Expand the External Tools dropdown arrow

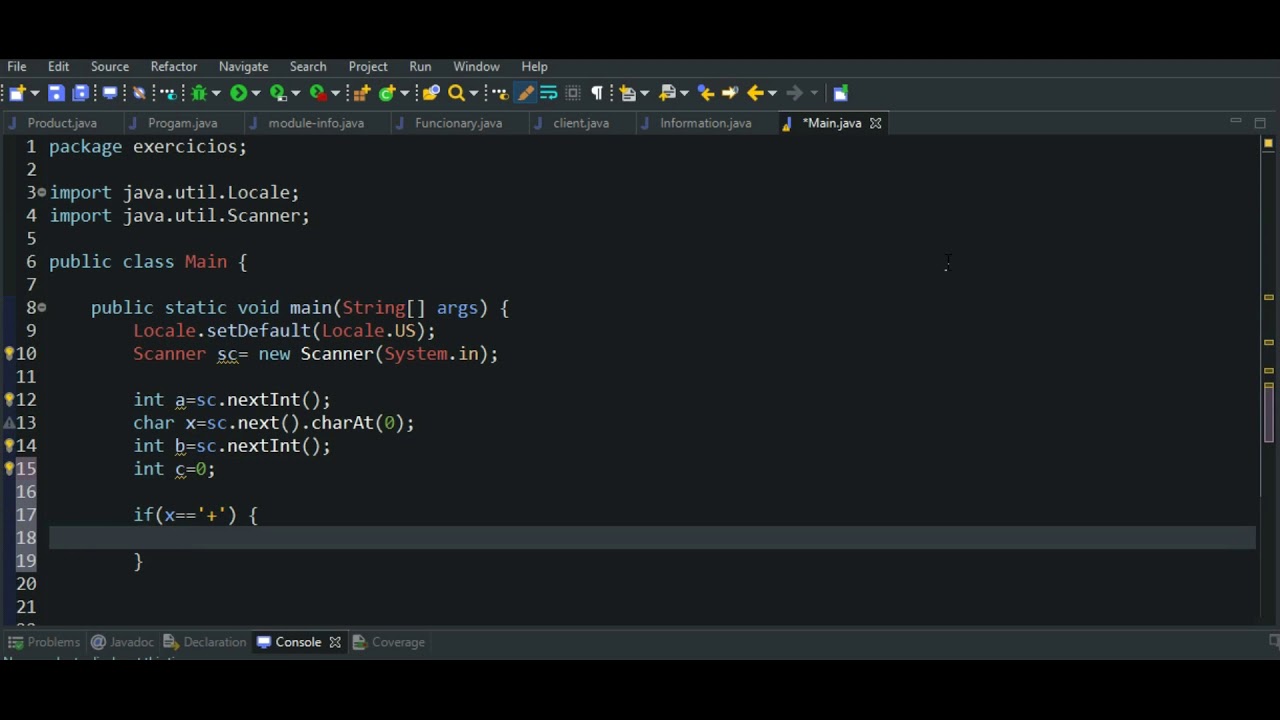[x=335, y=94]
